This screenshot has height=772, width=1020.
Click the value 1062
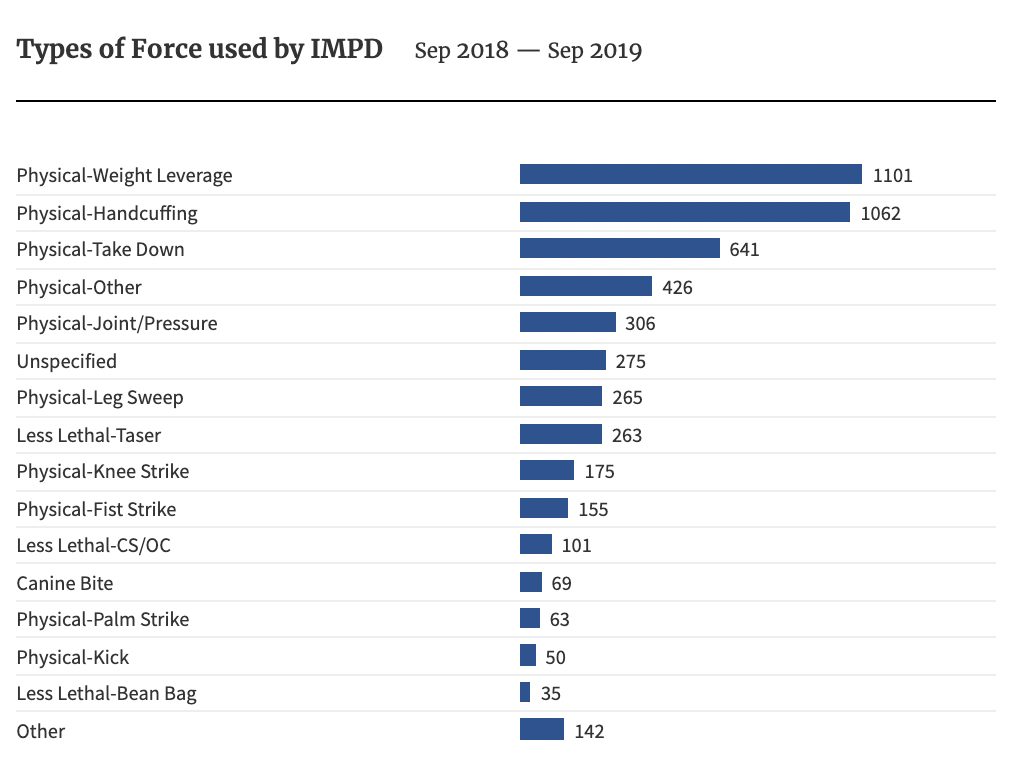click(x=881, y=213)
